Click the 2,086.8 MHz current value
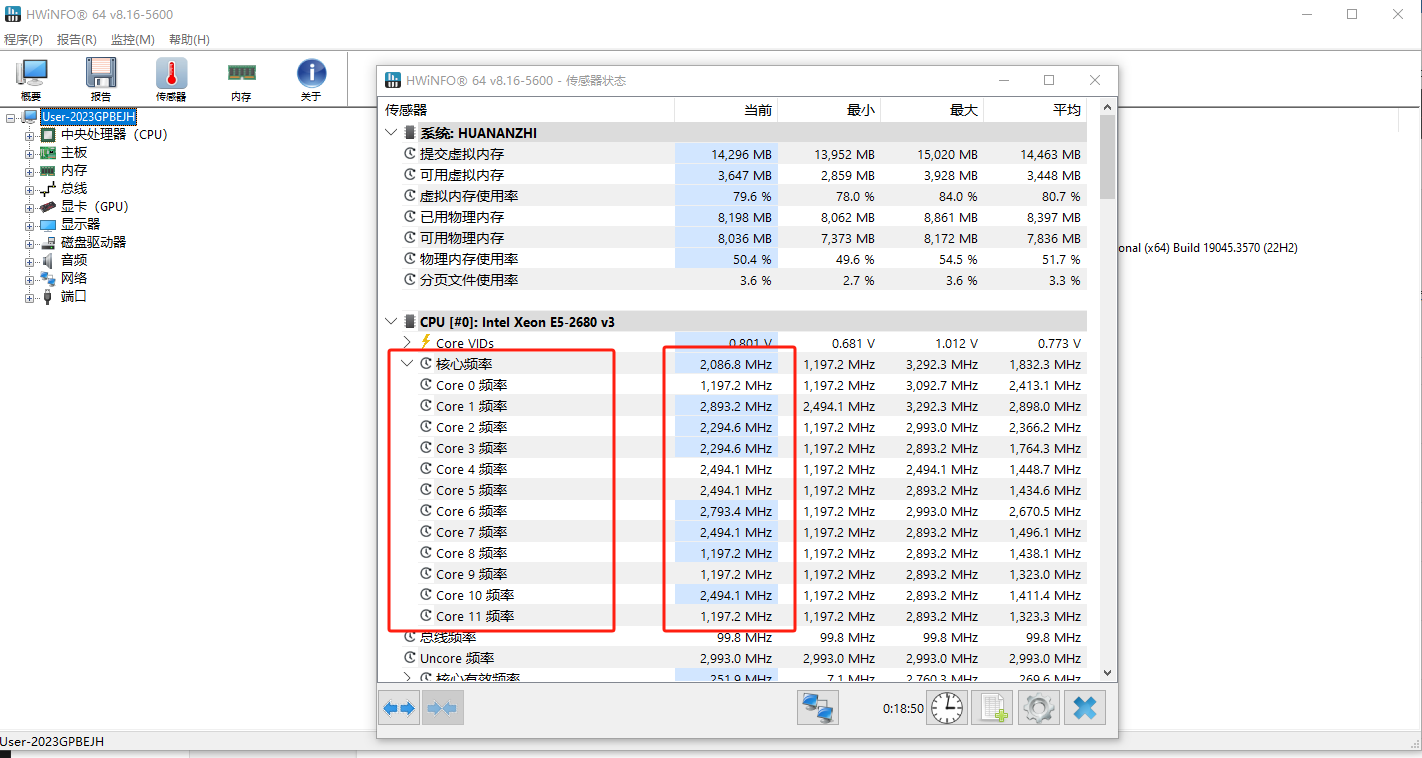 [x=736, y=364]
